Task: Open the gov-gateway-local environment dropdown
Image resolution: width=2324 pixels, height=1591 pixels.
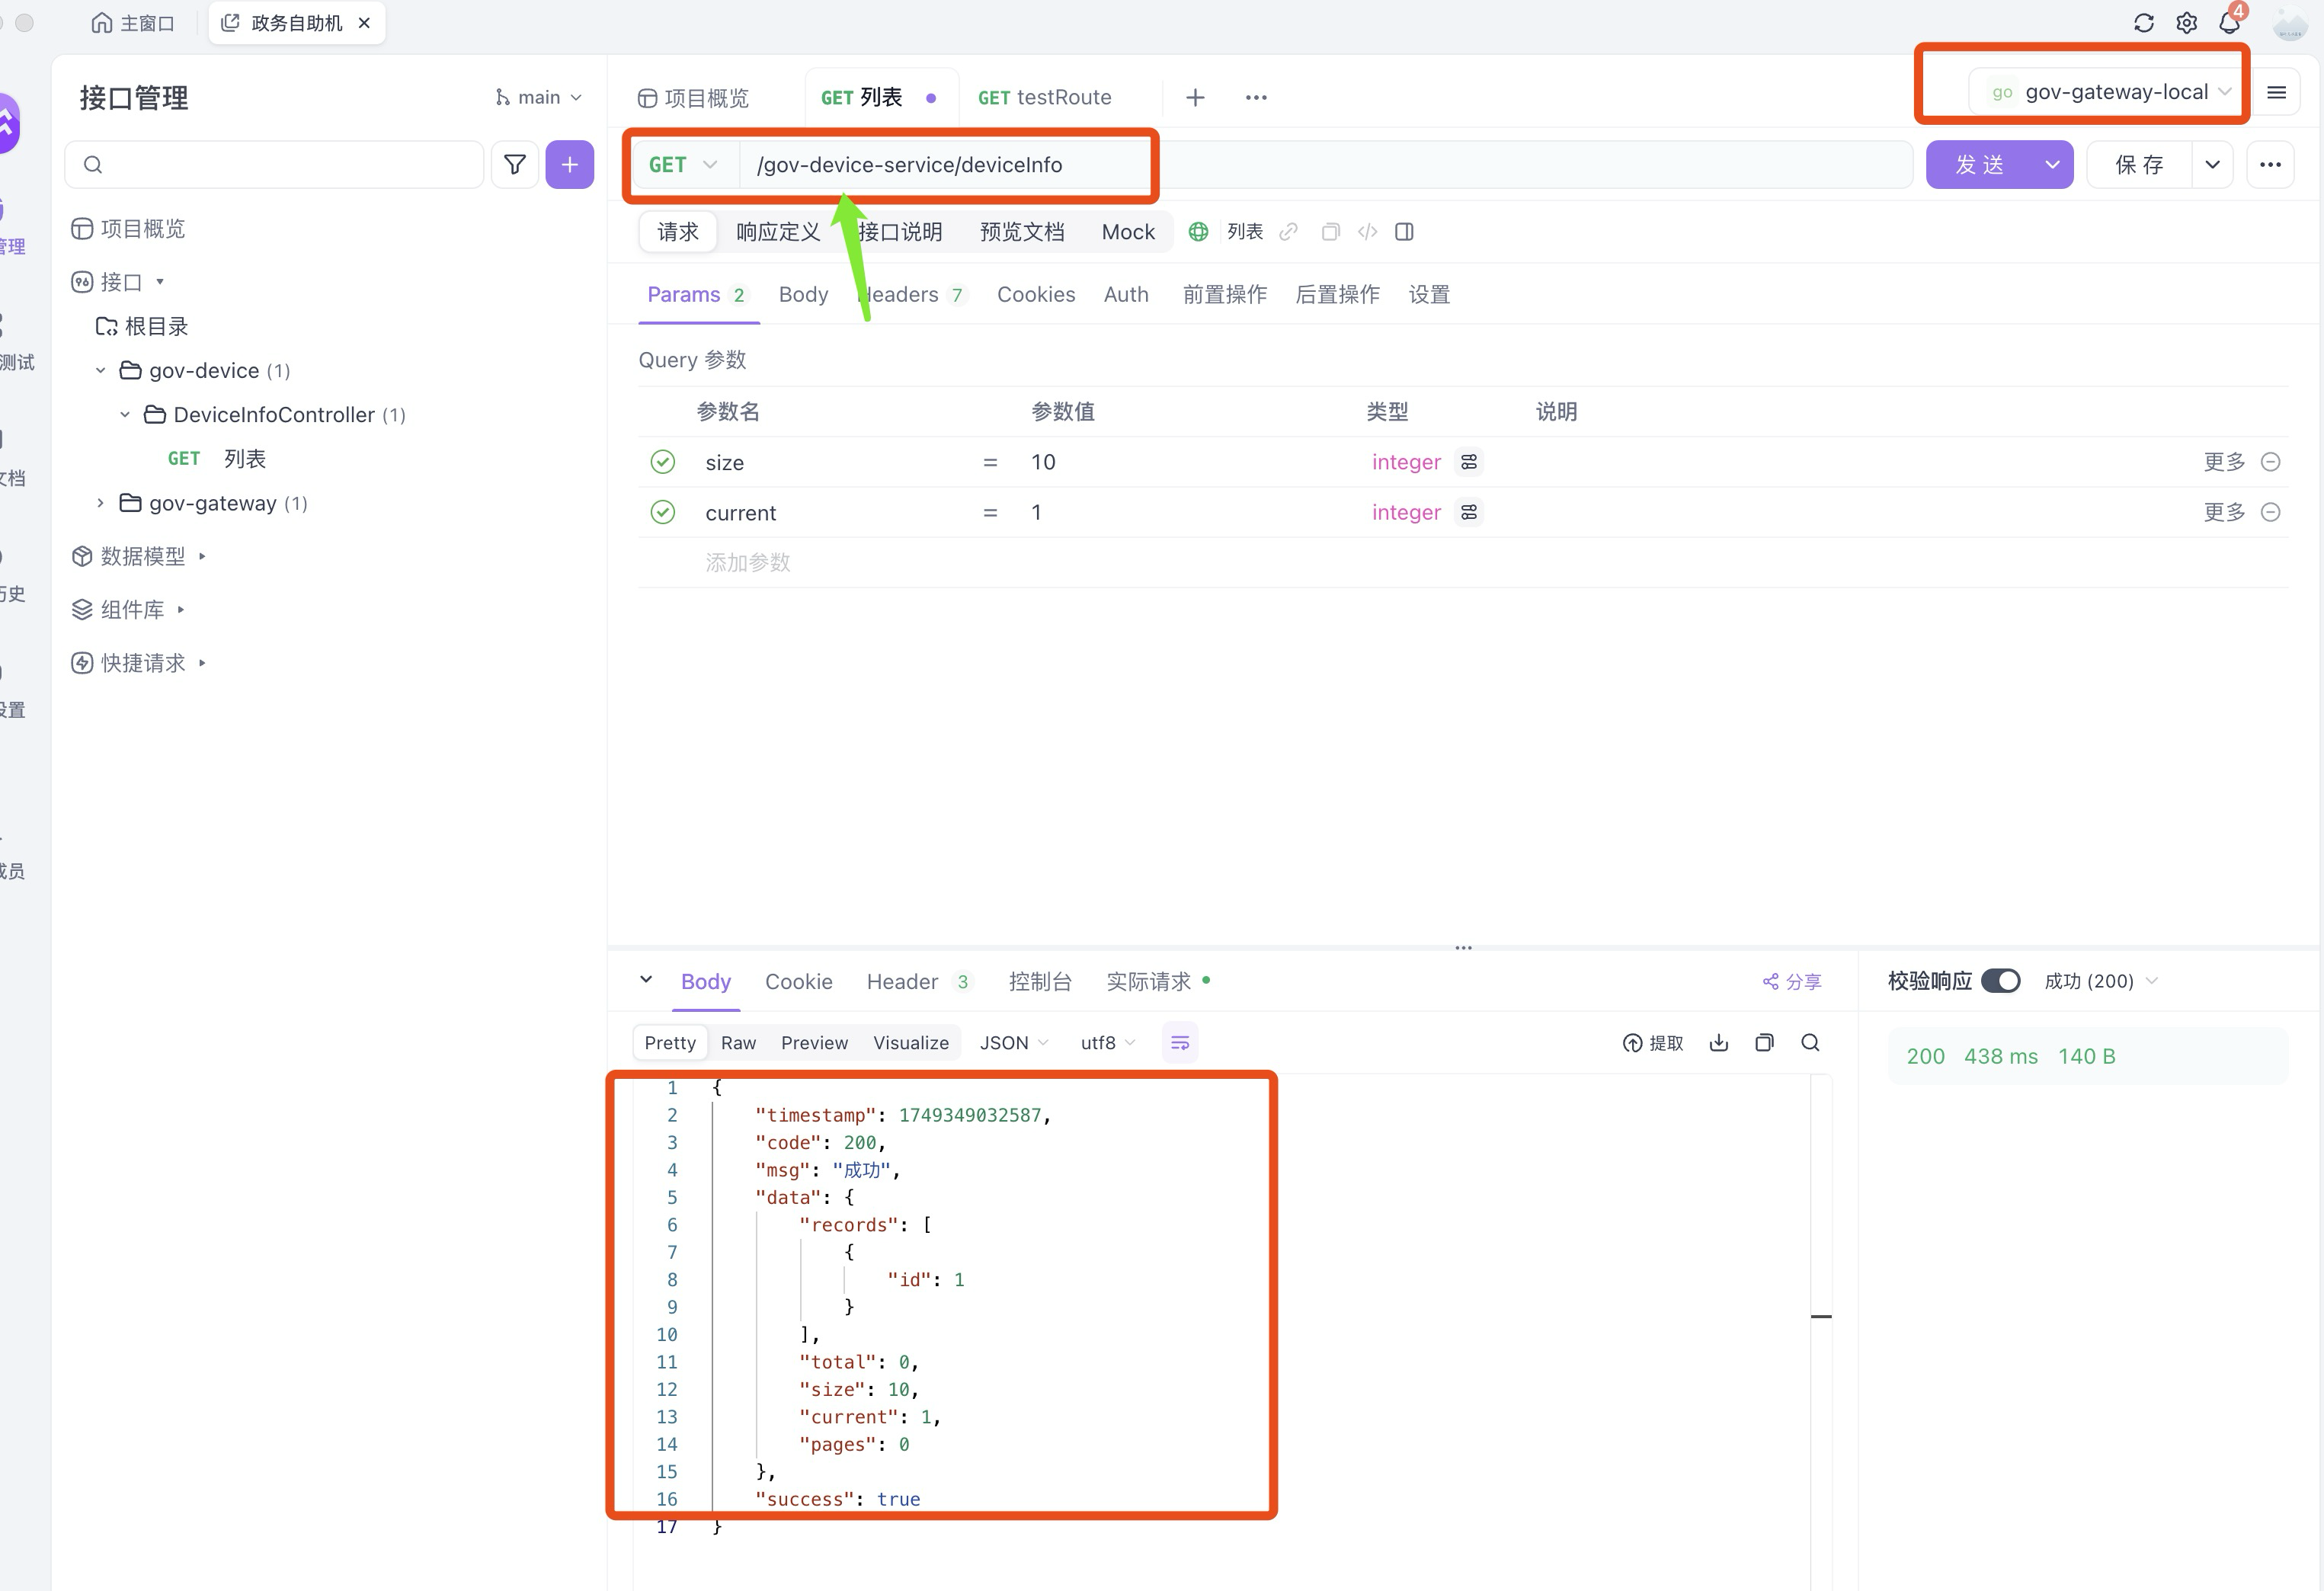Action: coord(2108,92)
